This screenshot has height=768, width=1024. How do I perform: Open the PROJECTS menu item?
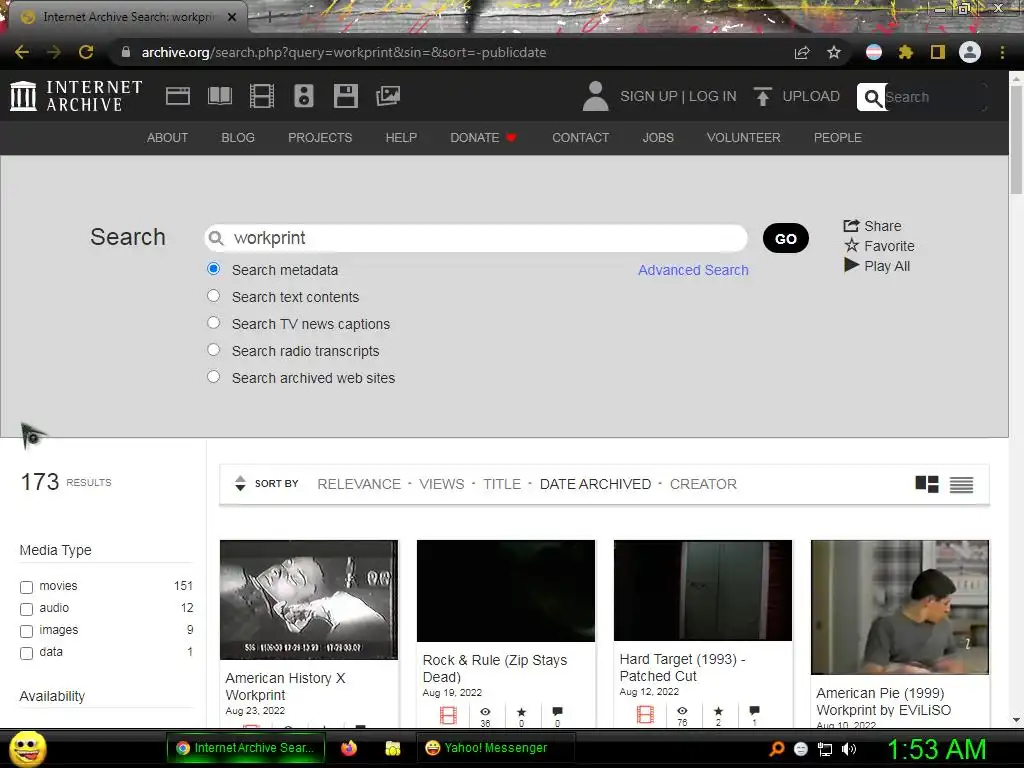pyautogui.click(x=320, y=138)
